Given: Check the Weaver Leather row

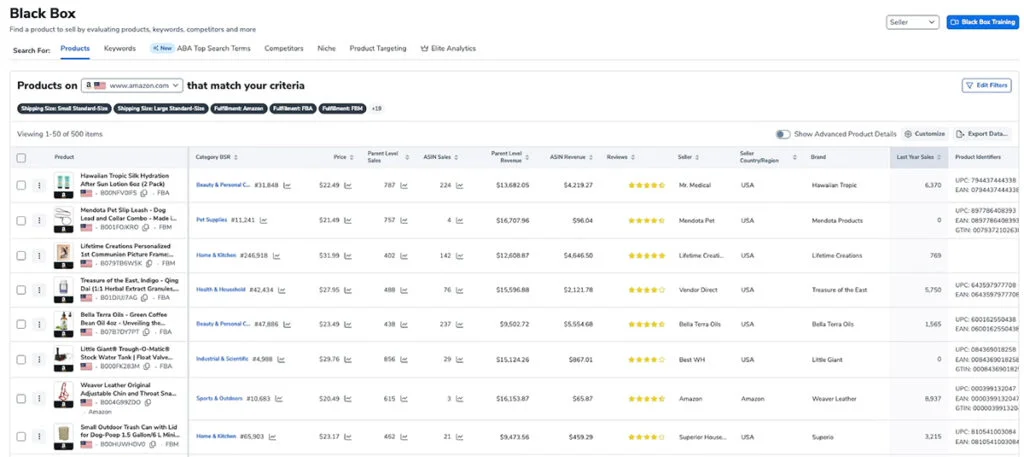Looking at the screenshot, I should pyautogui.click(x=22, y=398).
